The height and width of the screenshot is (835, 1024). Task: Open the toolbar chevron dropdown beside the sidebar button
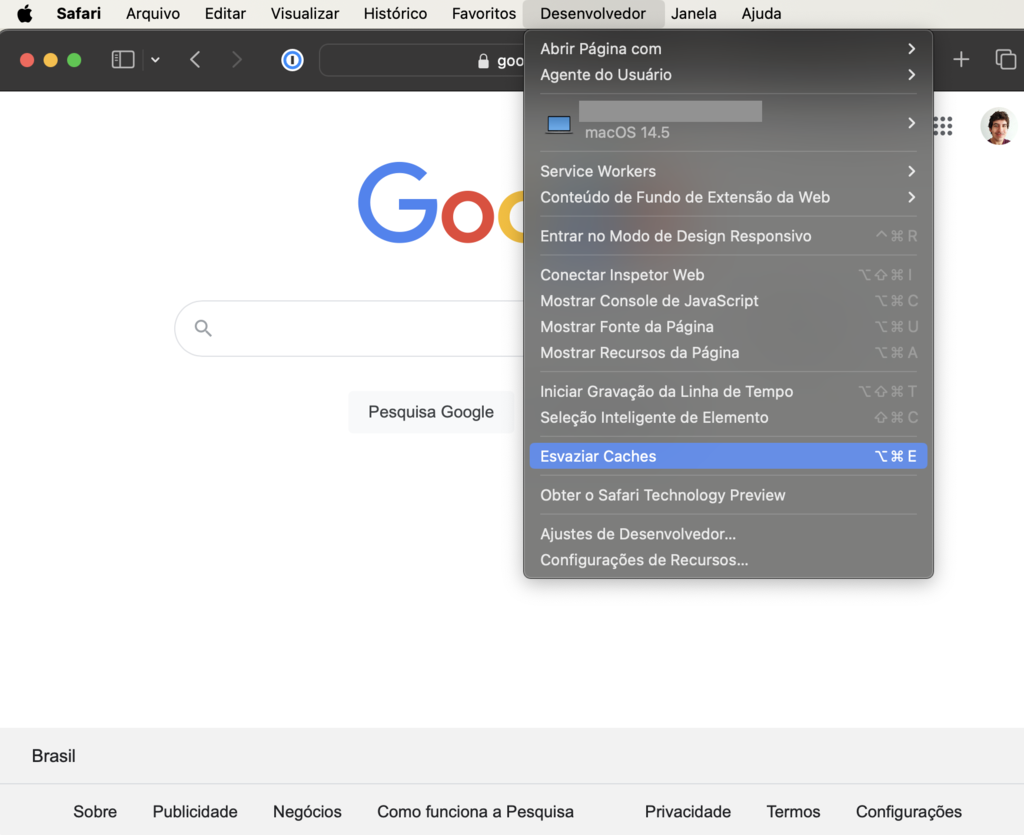155,59
